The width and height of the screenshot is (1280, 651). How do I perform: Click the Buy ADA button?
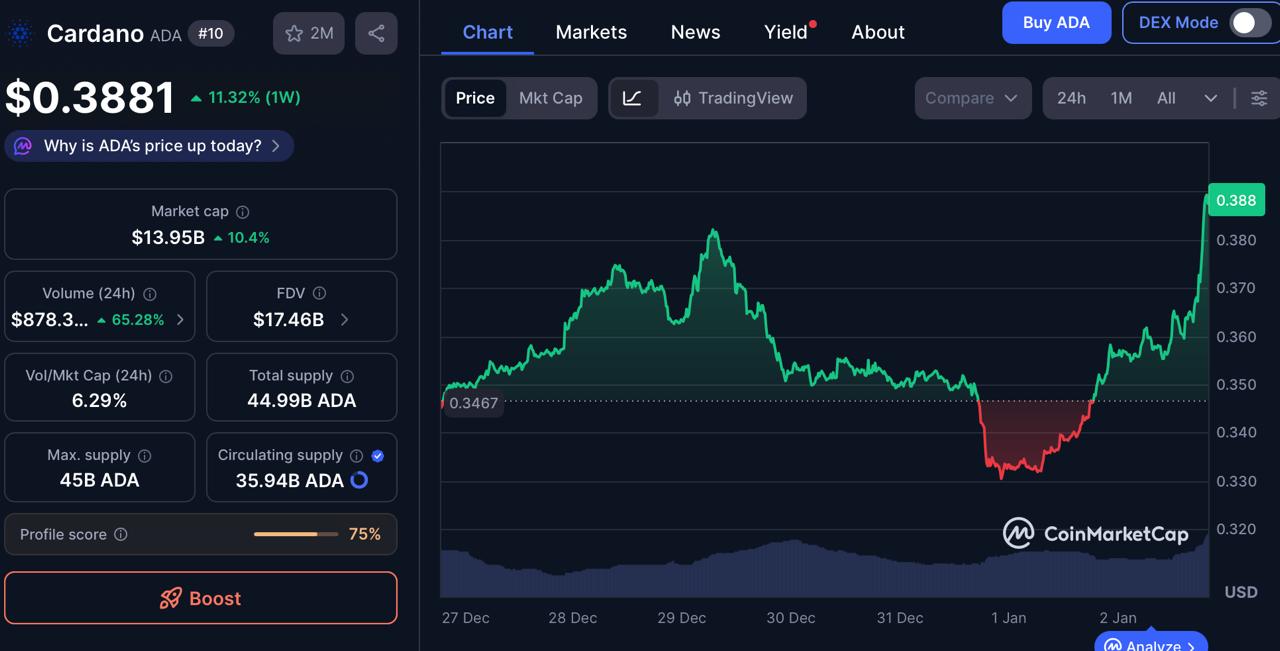click(1056, 22)
